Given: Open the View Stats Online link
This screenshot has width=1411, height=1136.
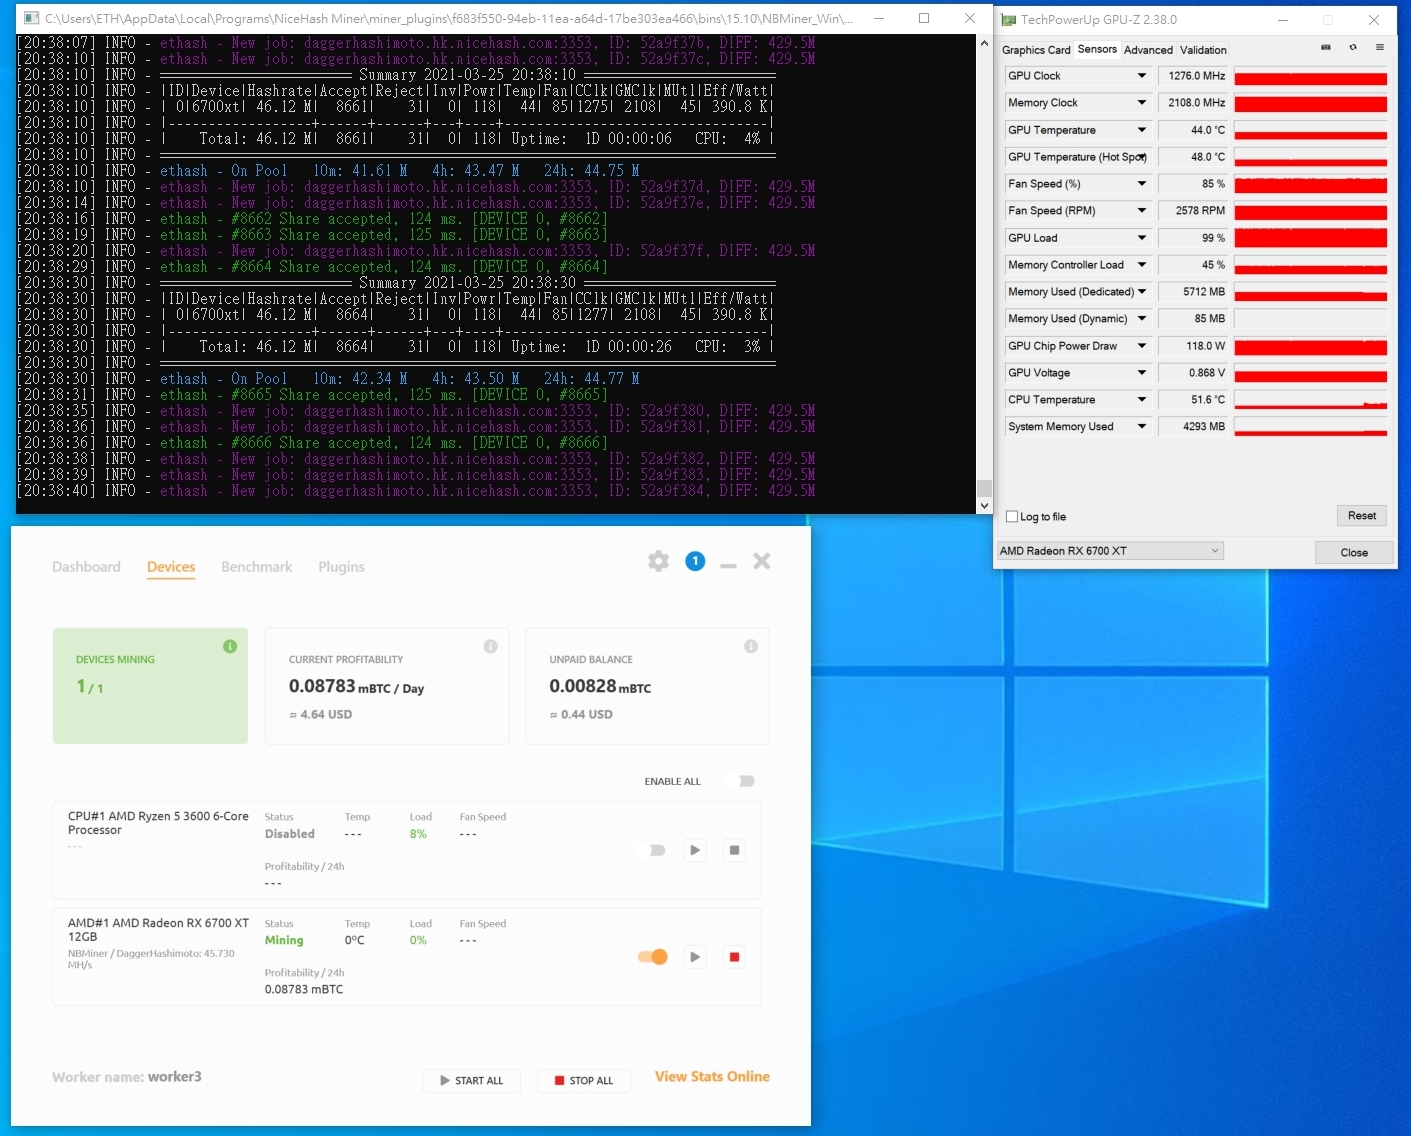Looking at the screenshot, I should click(x=712, y=1077).
